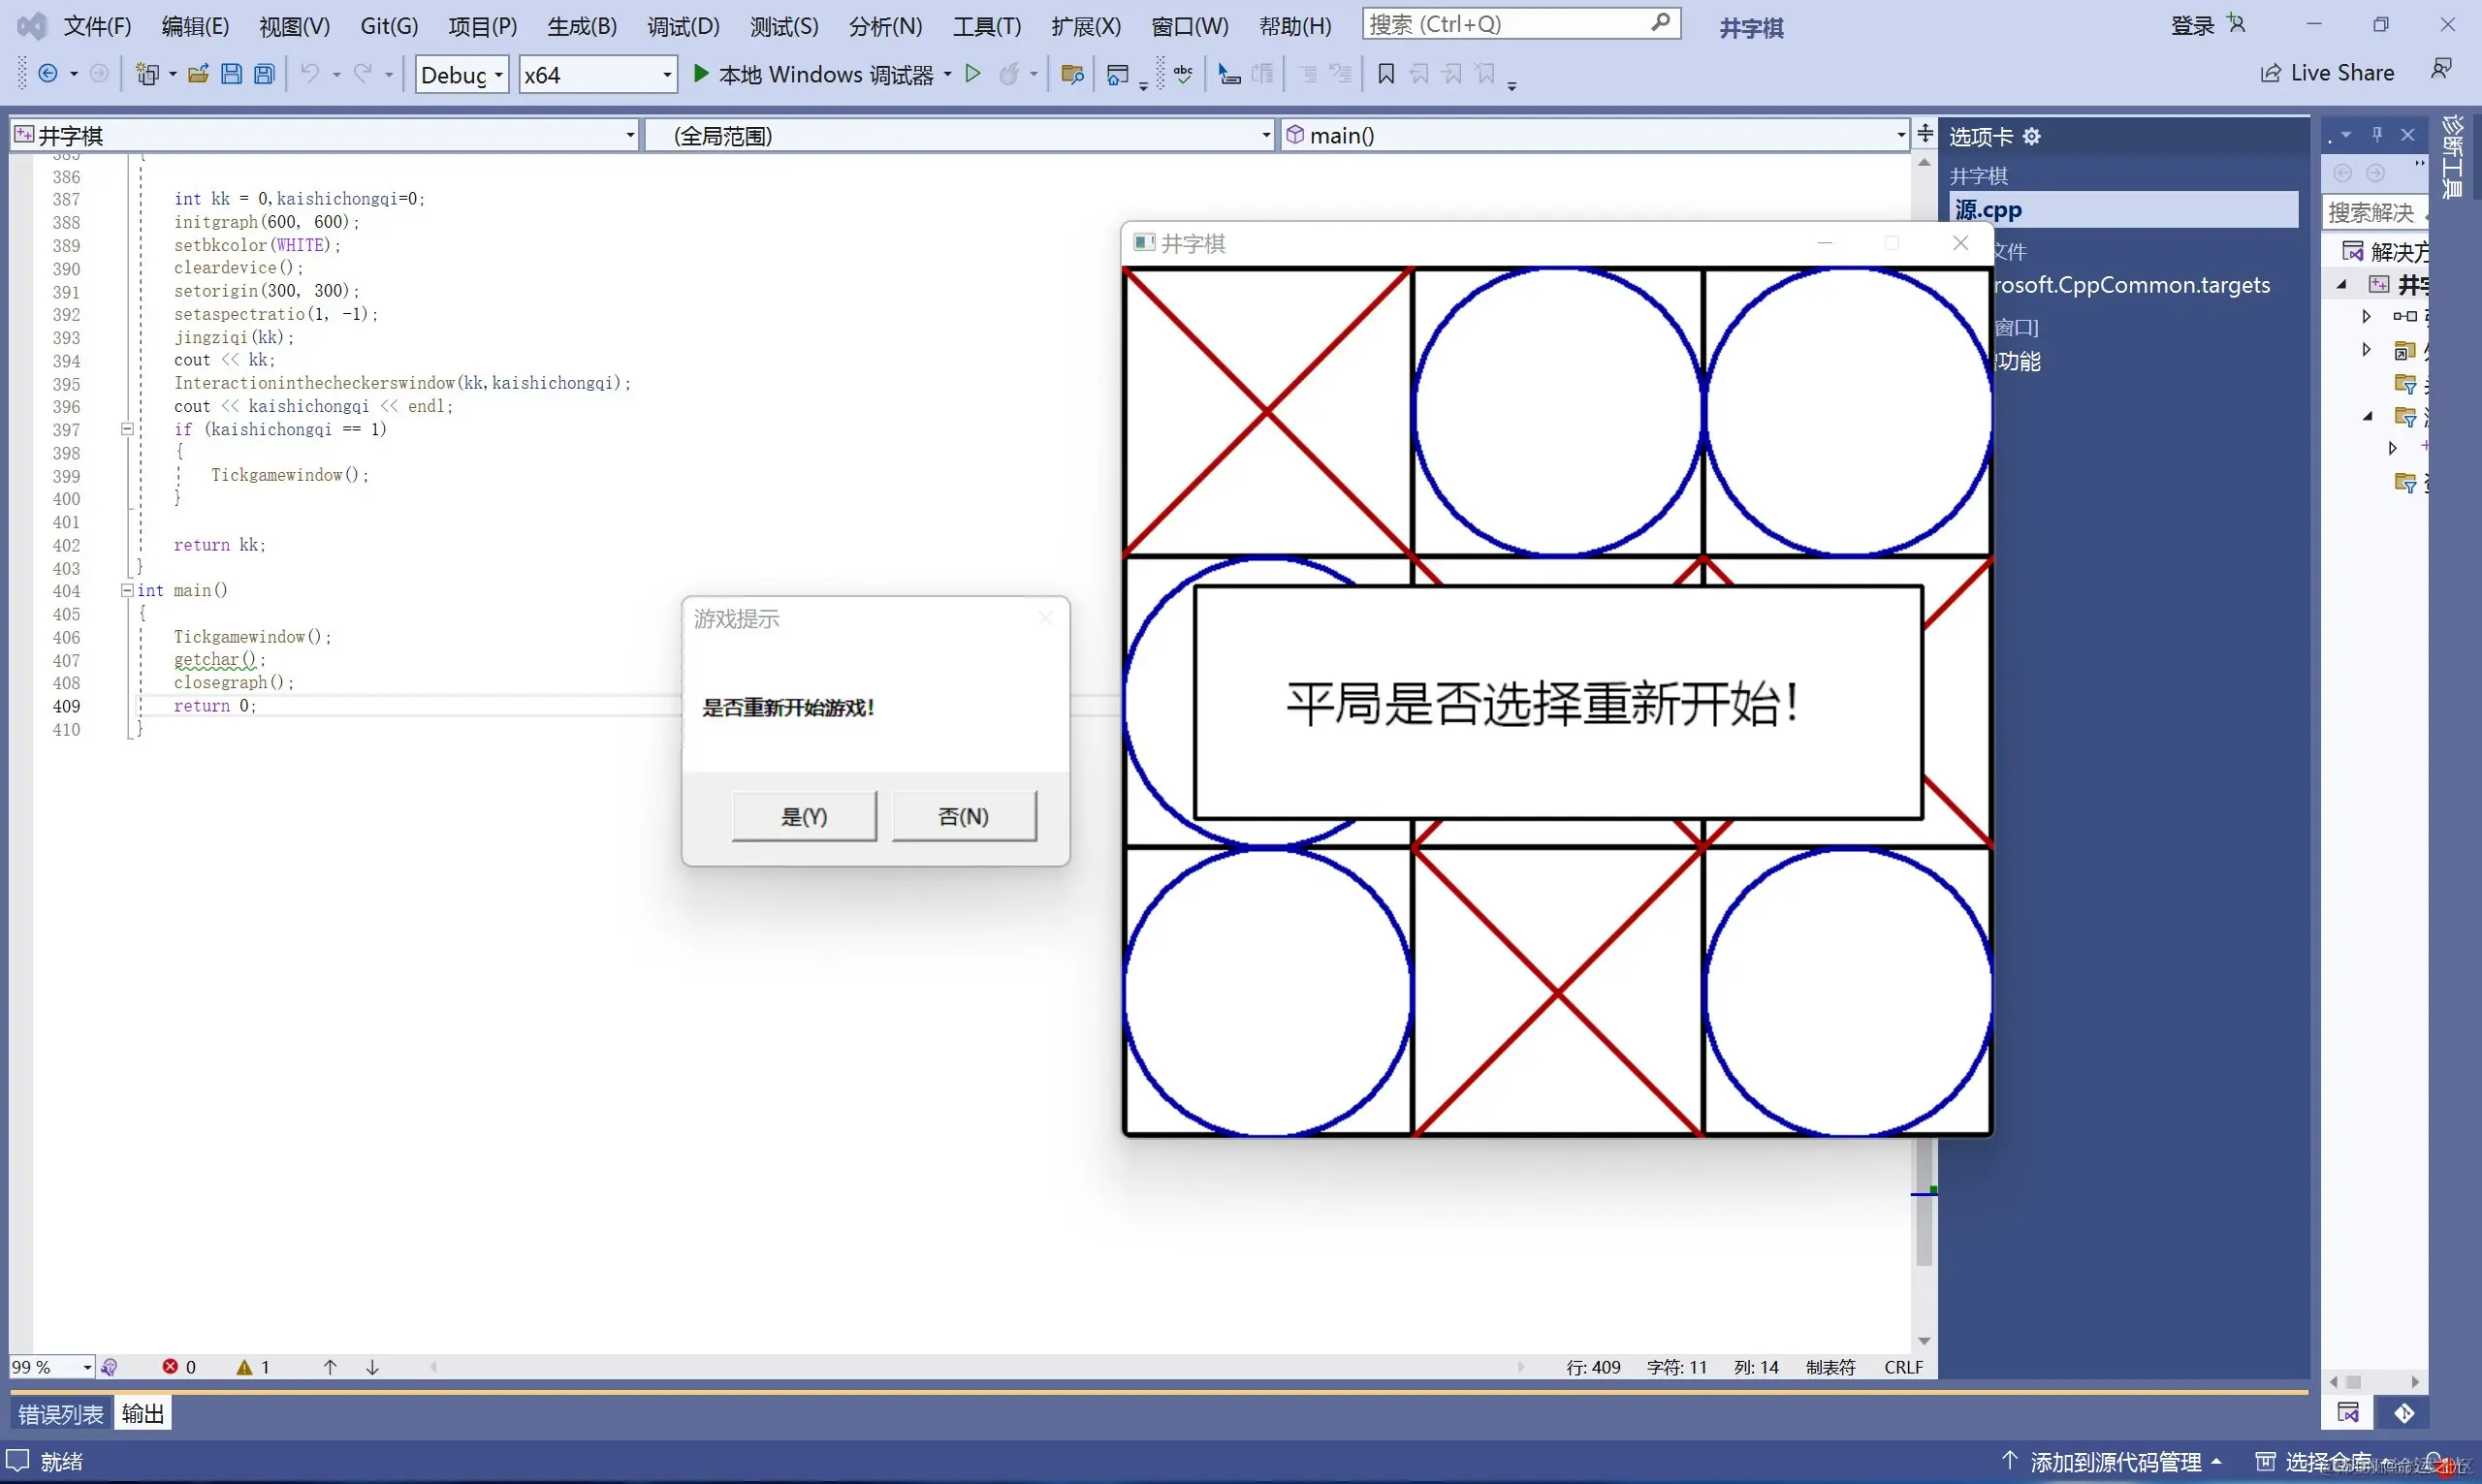
Task: Switch to the 输出 tab
Action: point(143,1414)
